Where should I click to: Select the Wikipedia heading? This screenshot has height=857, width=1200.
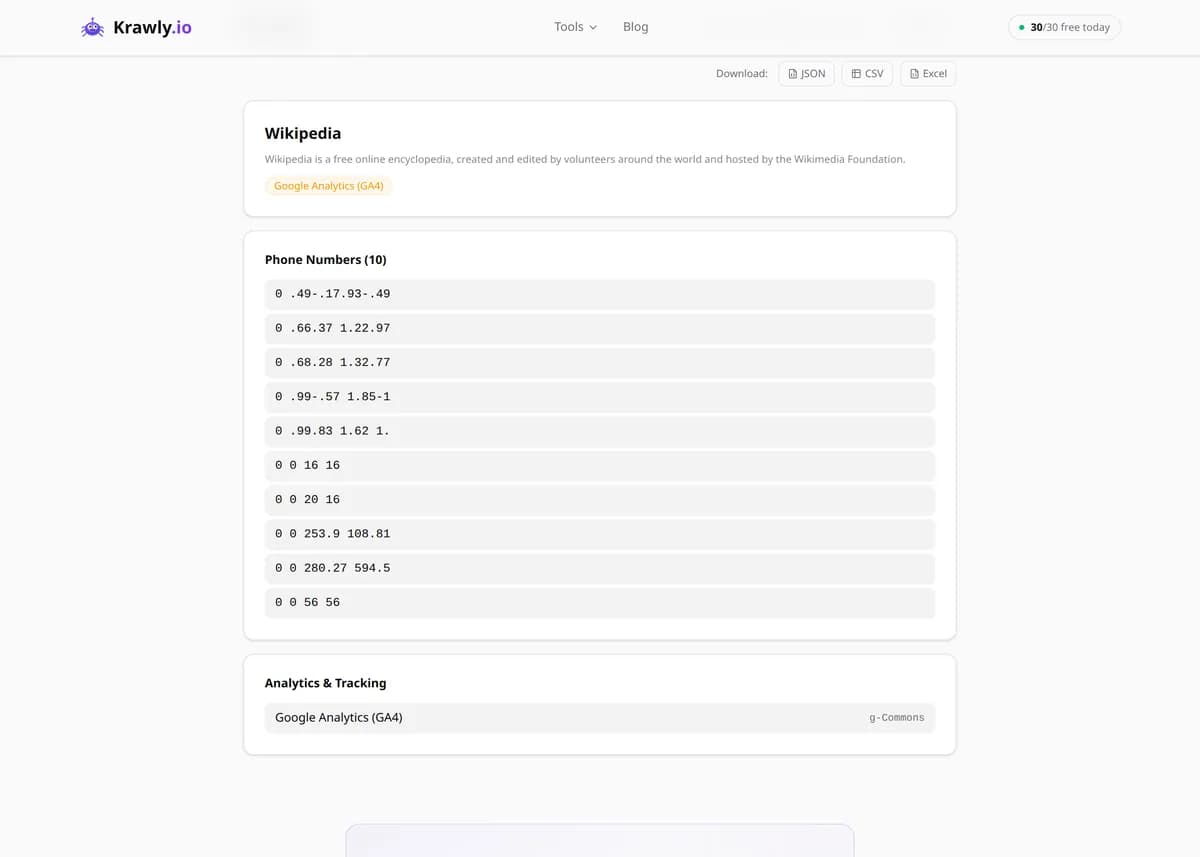click(303, 133)
